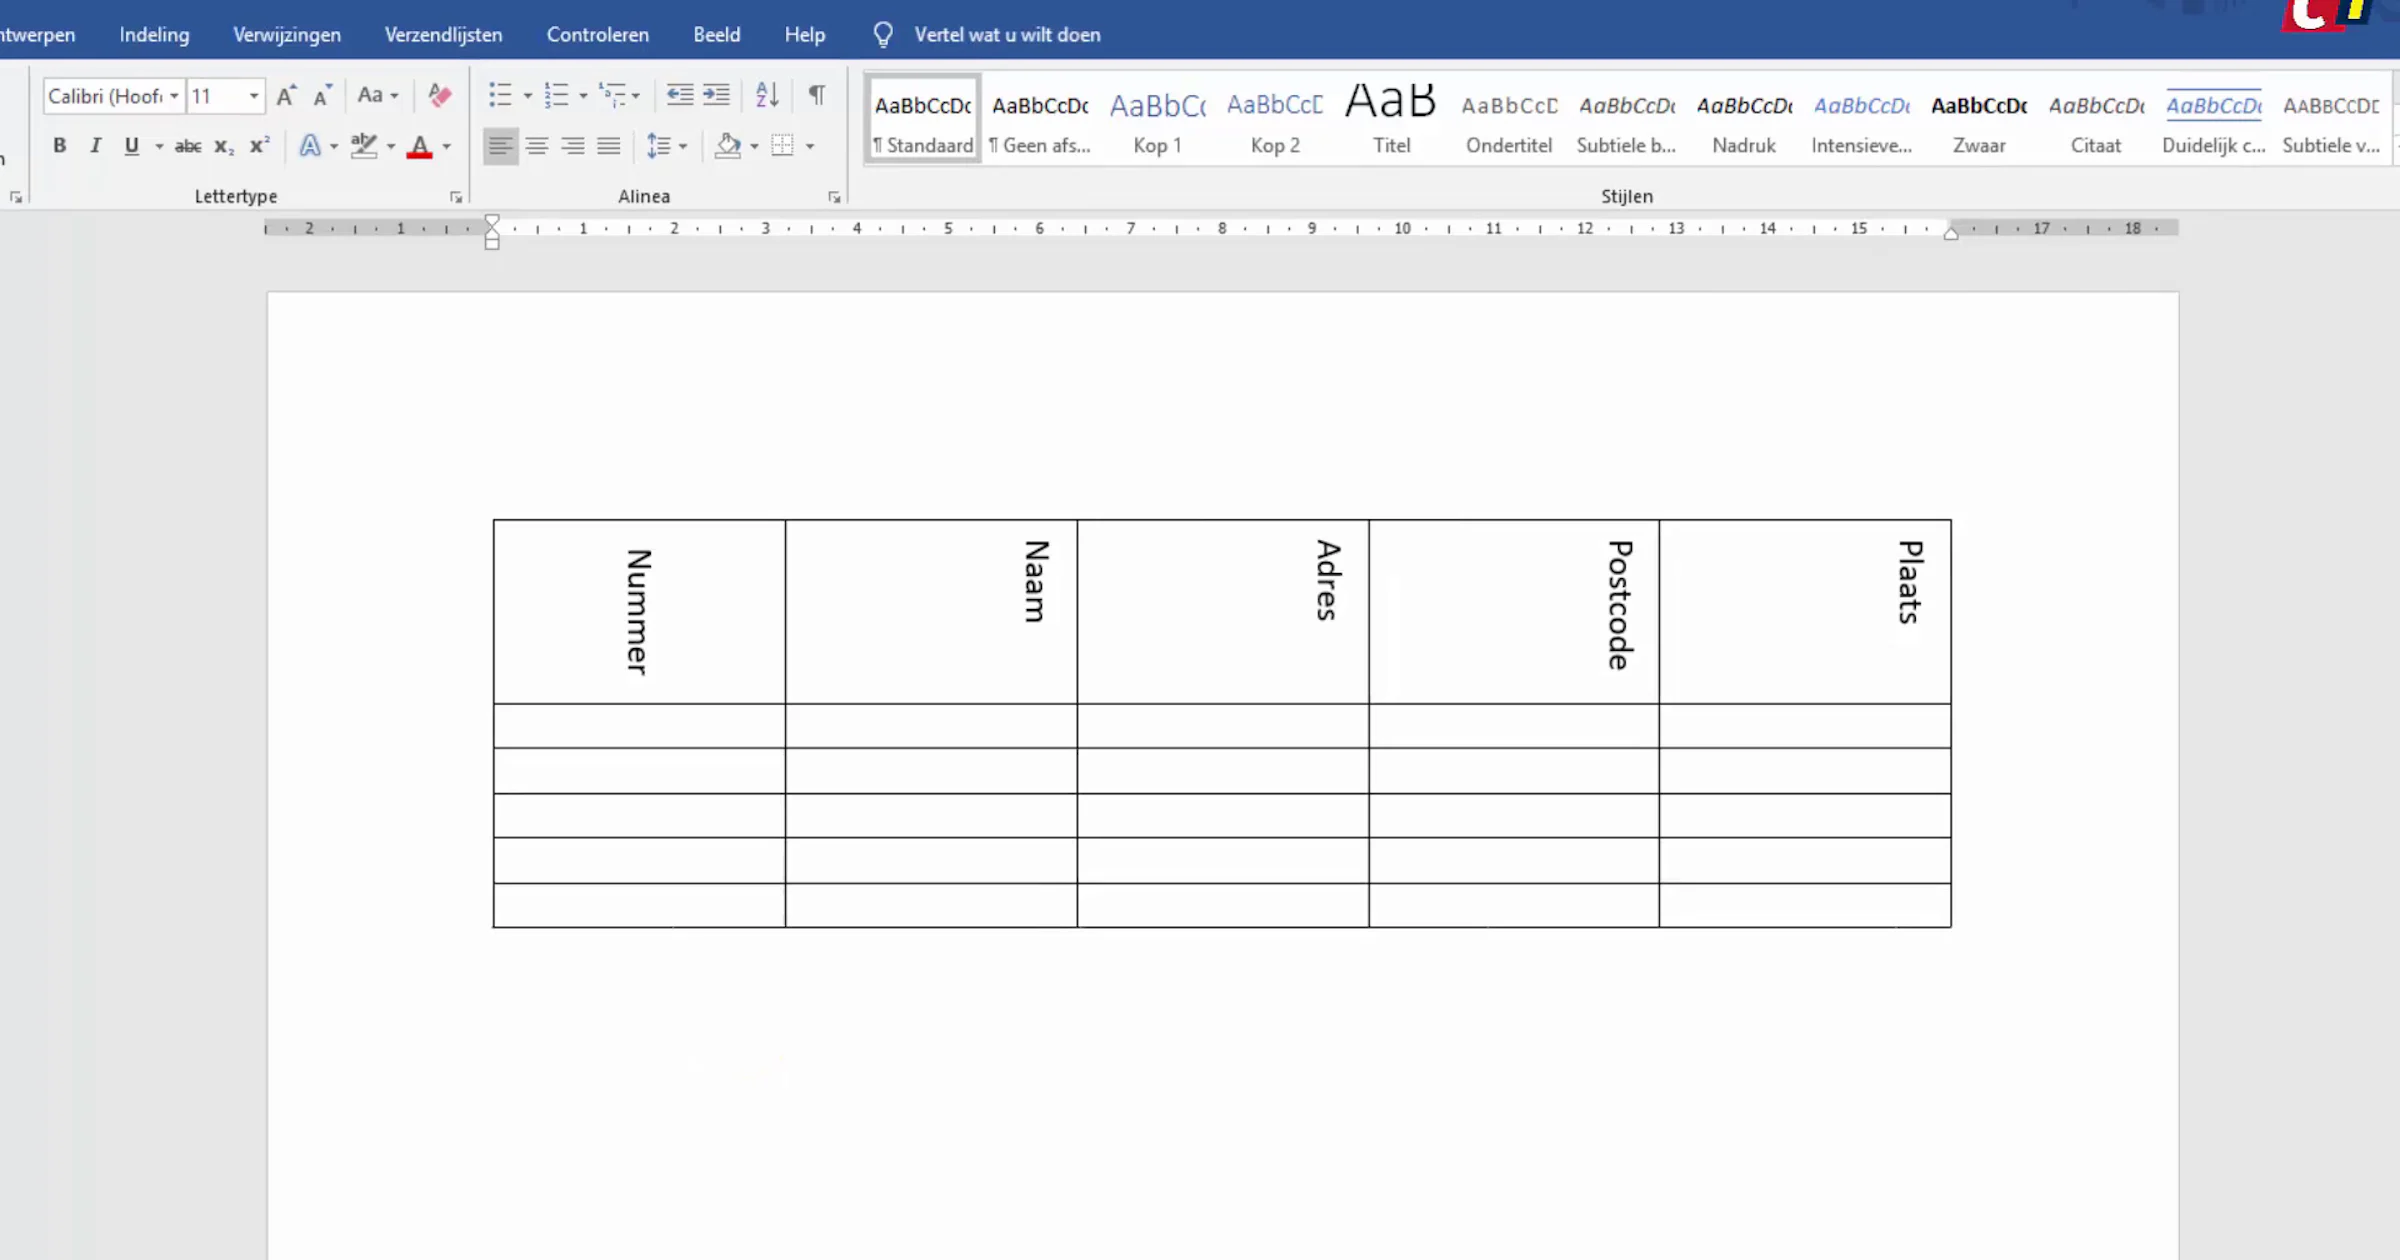Click the right indent marker on ruler

click(1951, 233)
